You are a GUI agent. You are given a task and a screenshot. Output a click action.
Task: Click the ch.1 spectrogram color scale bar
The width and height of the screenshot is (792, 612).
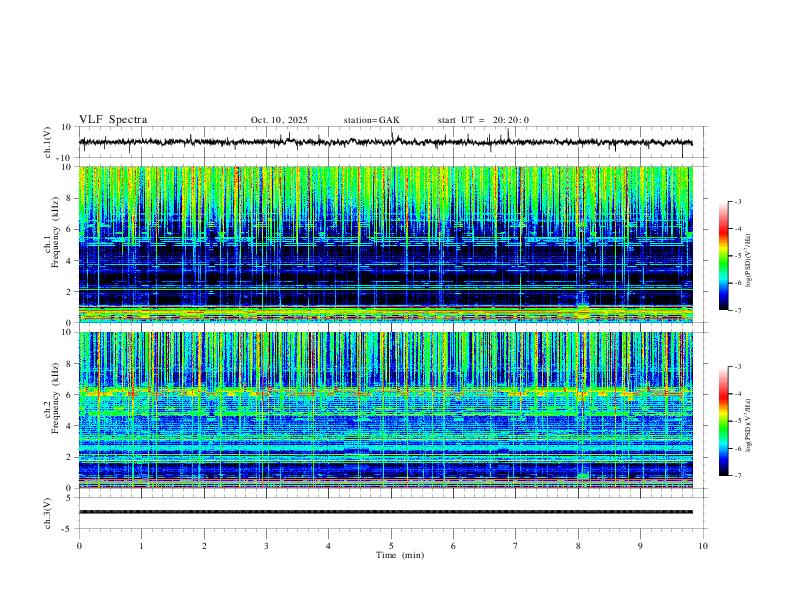(723, 256)
